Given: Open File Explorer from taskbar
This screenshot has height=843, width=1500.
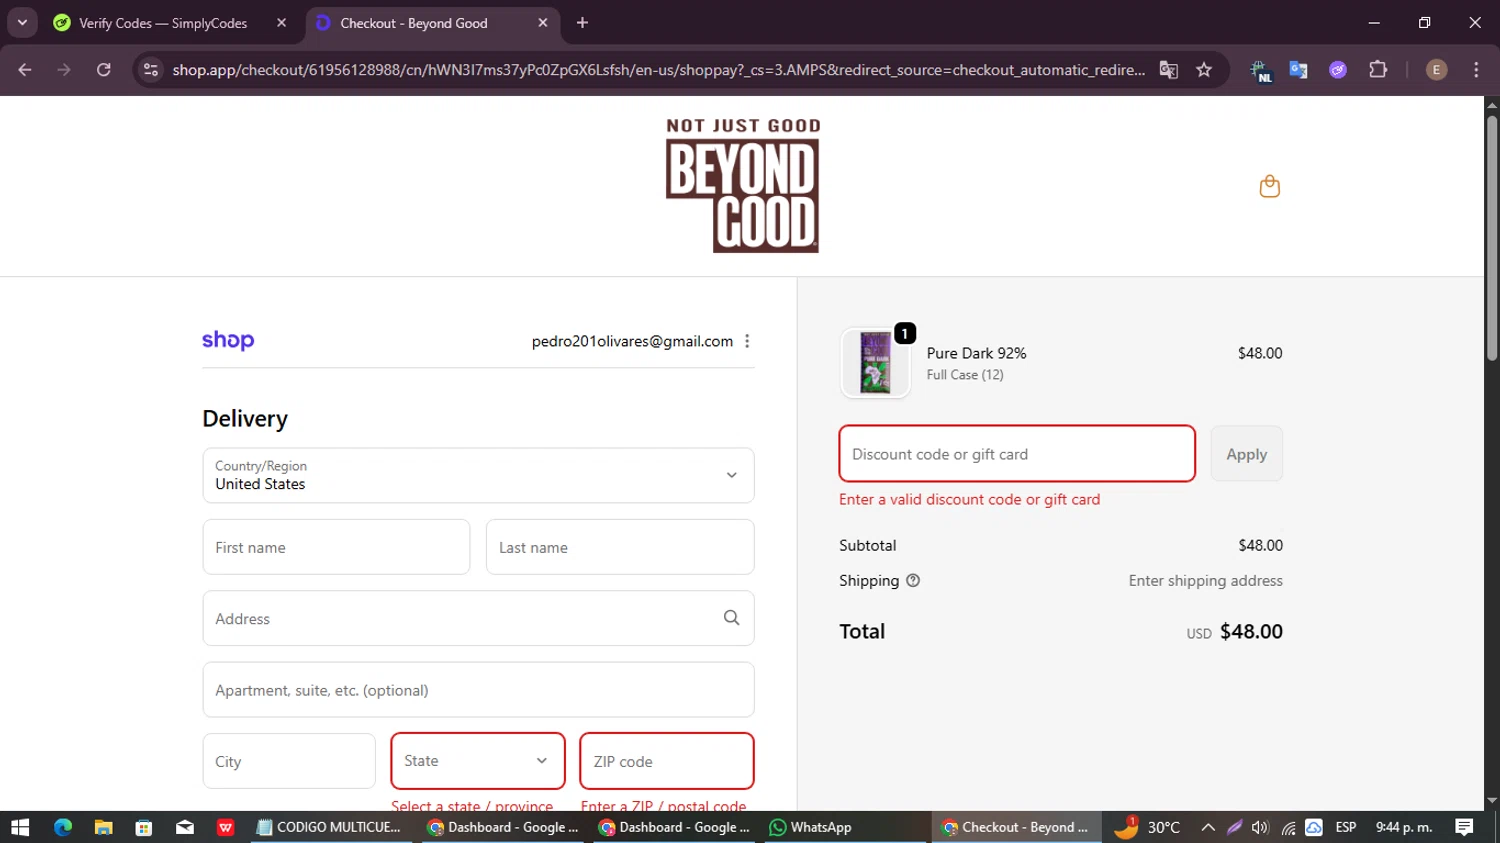Looking at the screenshot, I should point(103,827).
